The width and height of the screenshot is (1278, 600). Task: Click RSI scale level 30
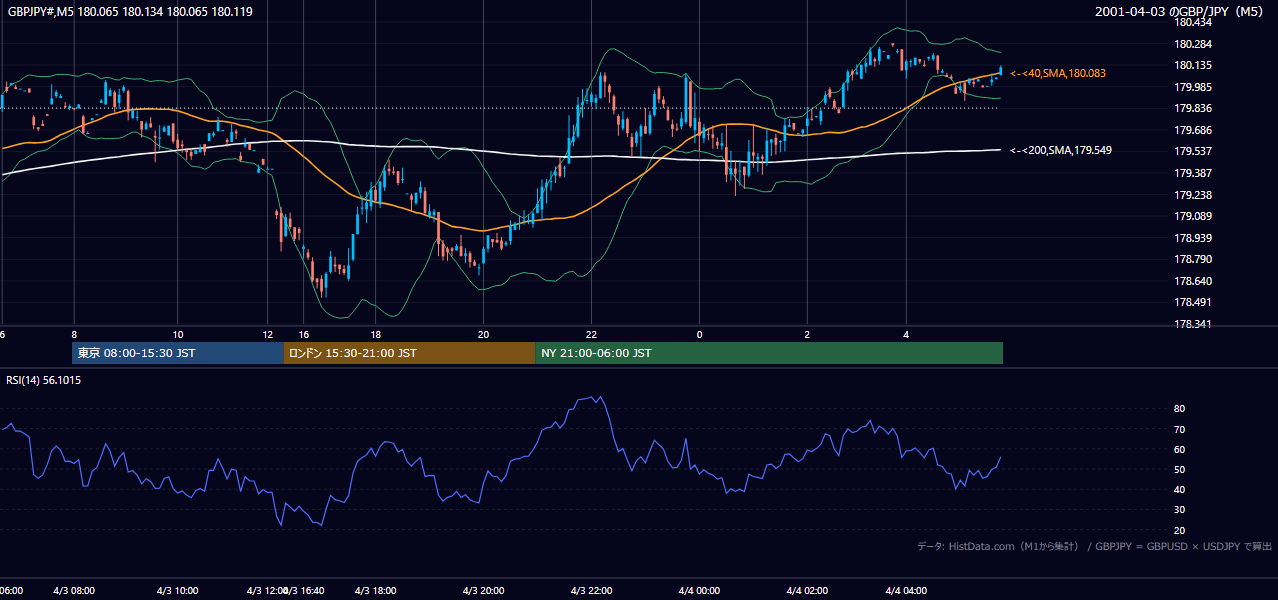click(x=1179, y=510)
